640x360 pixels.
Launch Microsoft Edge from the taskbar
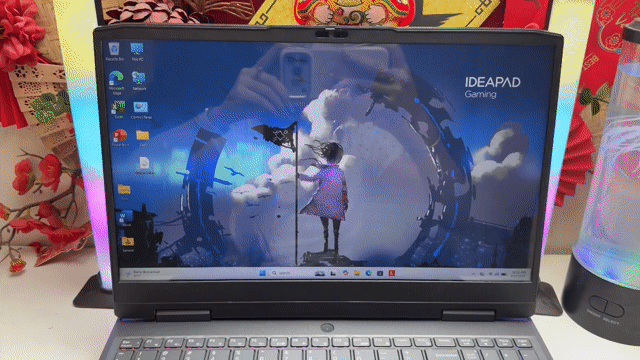pos(369,273)
